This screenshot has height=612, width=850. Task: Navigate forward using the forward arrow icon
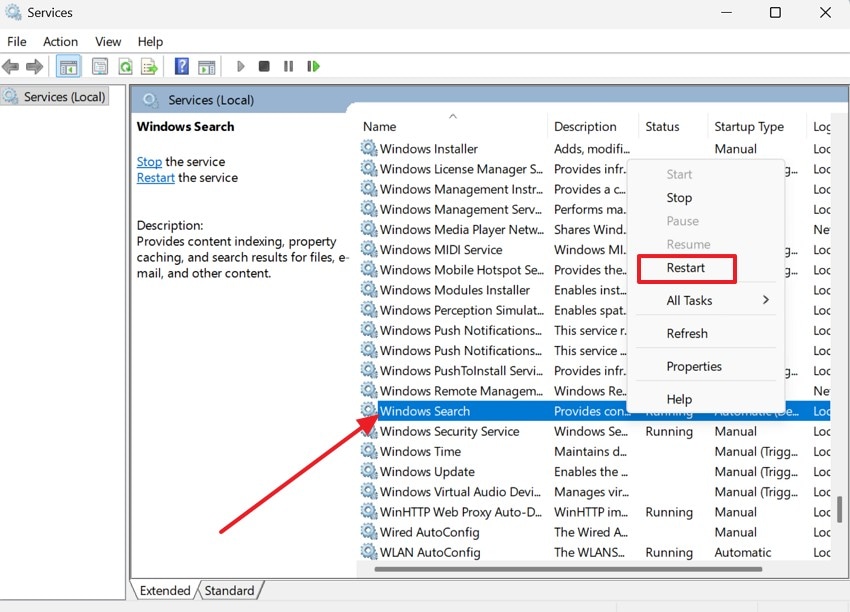[33, 66]
